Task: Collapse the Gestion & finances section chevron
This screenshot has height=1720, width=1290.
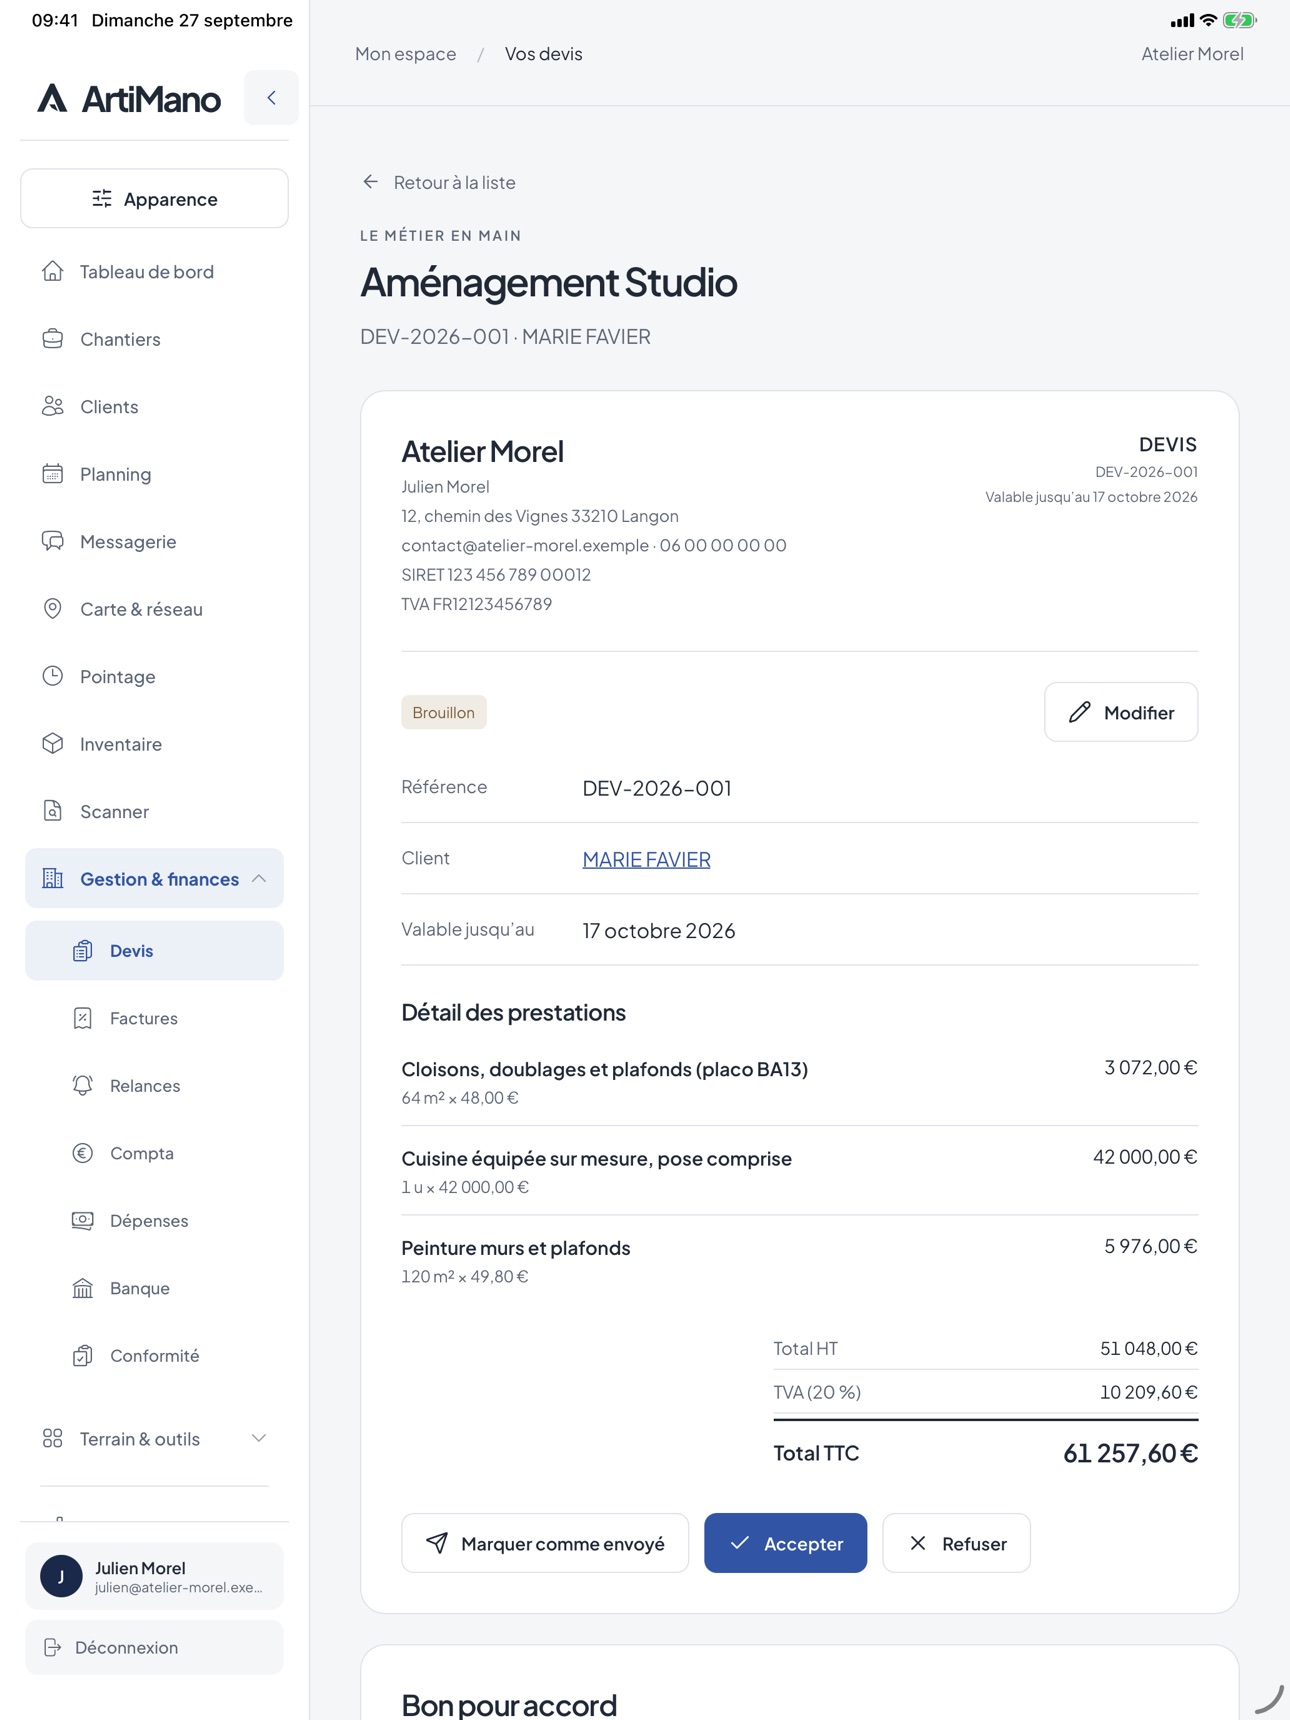Action: (x=259, y=879)
